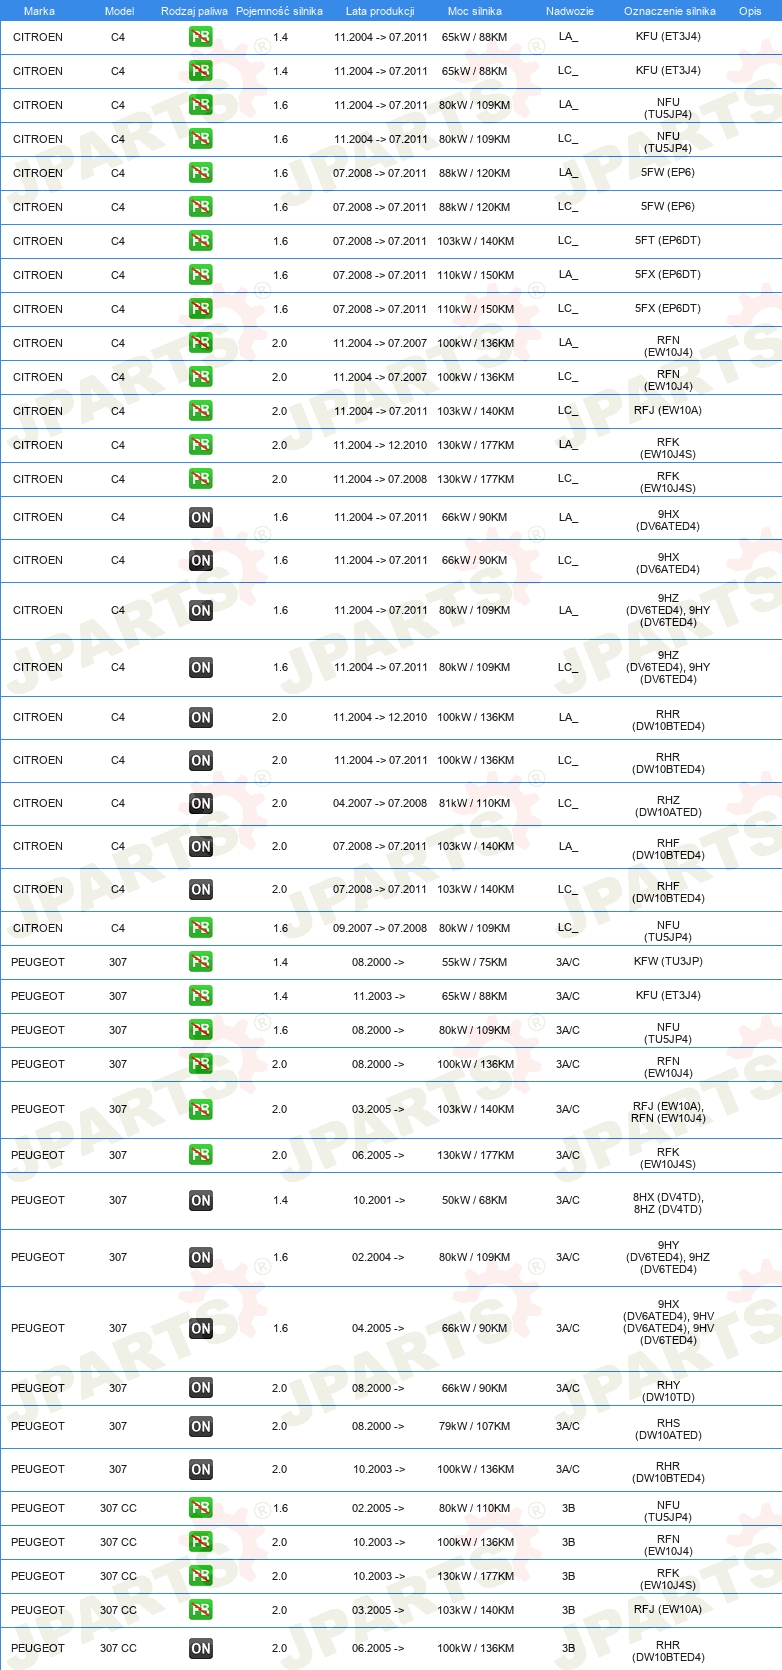Select the 04.2005 -> production date cell
This screenshot has height=1670, width=782.
379,1329
